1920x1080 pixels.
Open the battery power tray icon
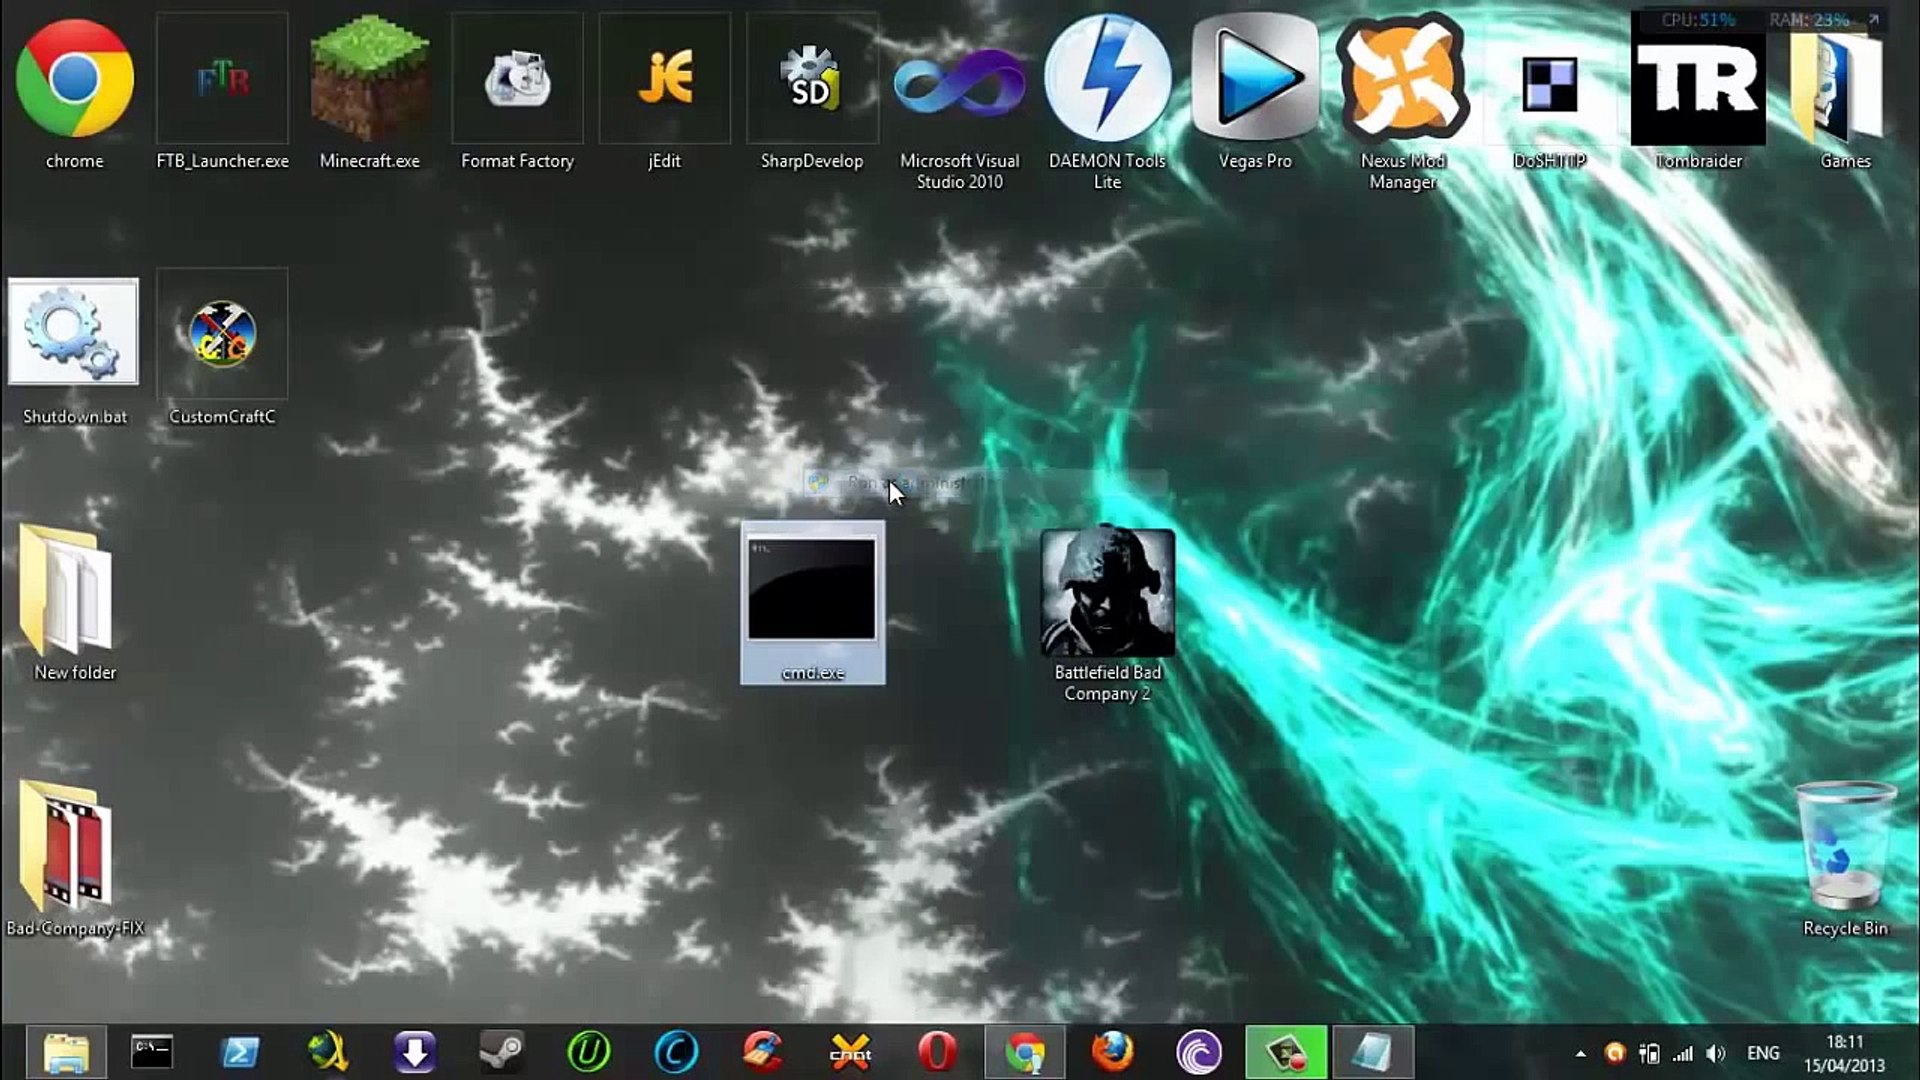click(x=1648, y=1053)
